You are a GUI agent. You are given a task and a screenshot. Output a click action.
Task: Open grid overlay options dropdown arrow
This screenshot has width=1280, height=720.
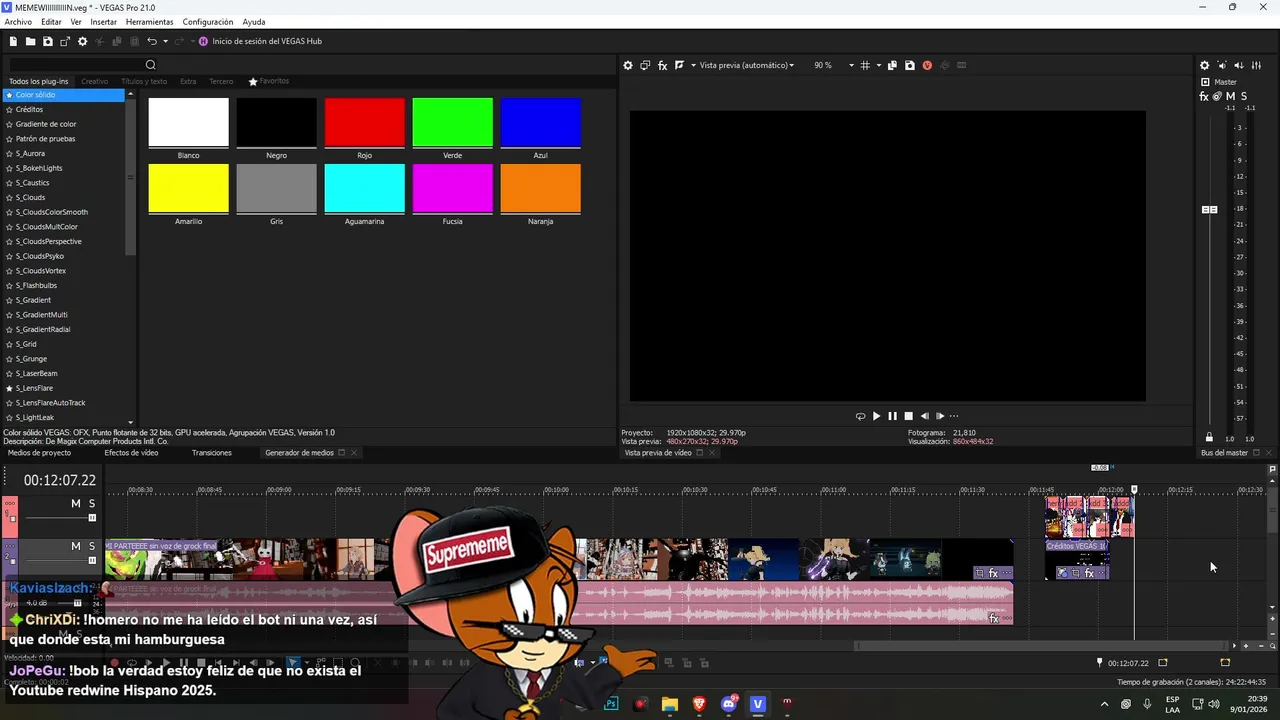(879, 65)
